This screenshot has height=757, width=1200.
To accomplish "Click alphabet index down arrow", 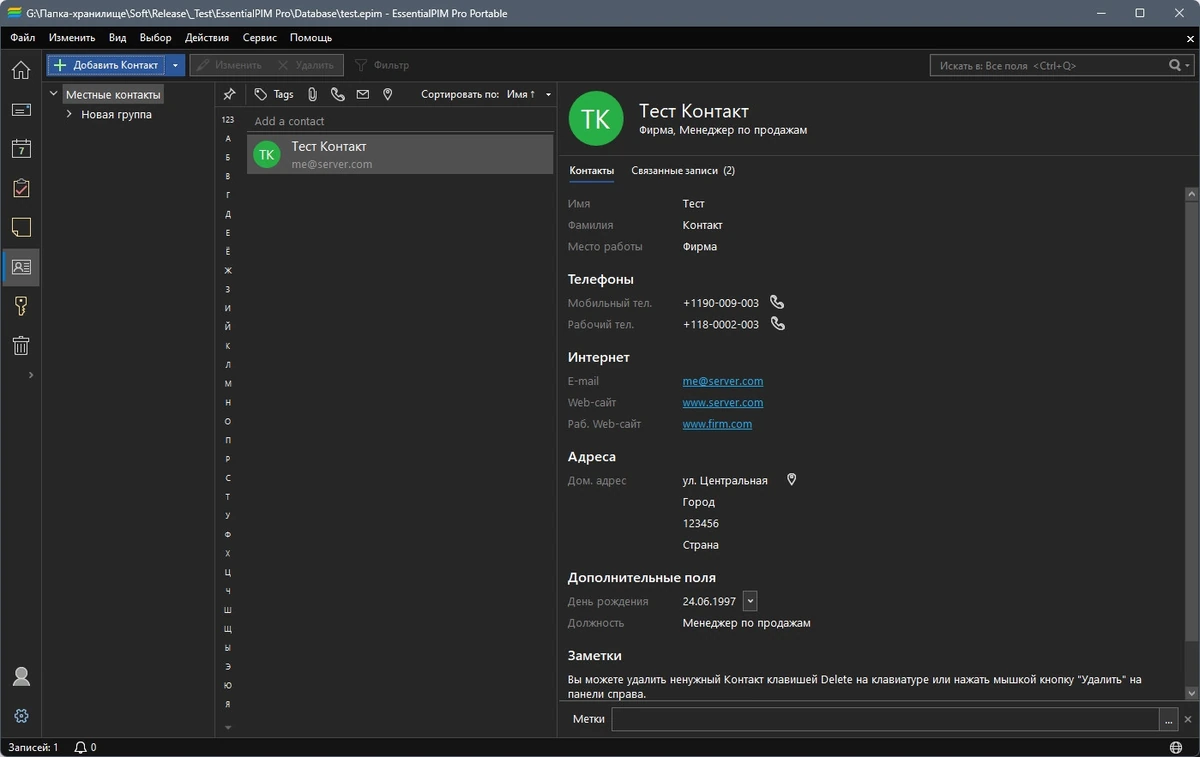I will coord(228,727).
